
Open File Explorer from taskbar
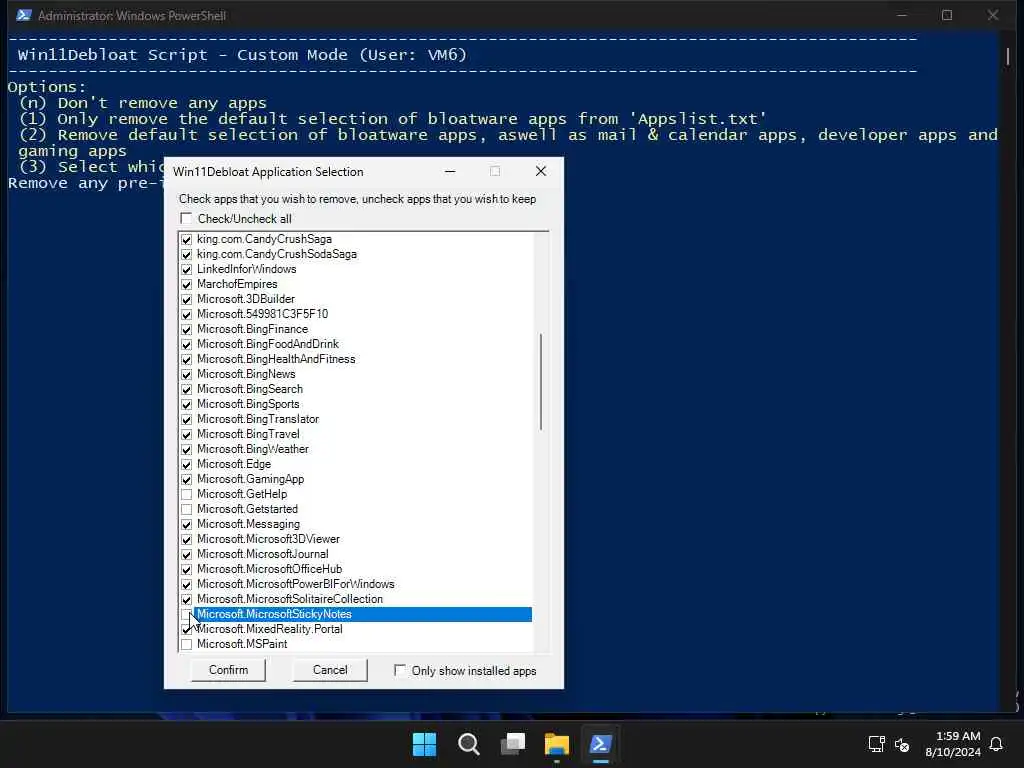coord(556,744)
